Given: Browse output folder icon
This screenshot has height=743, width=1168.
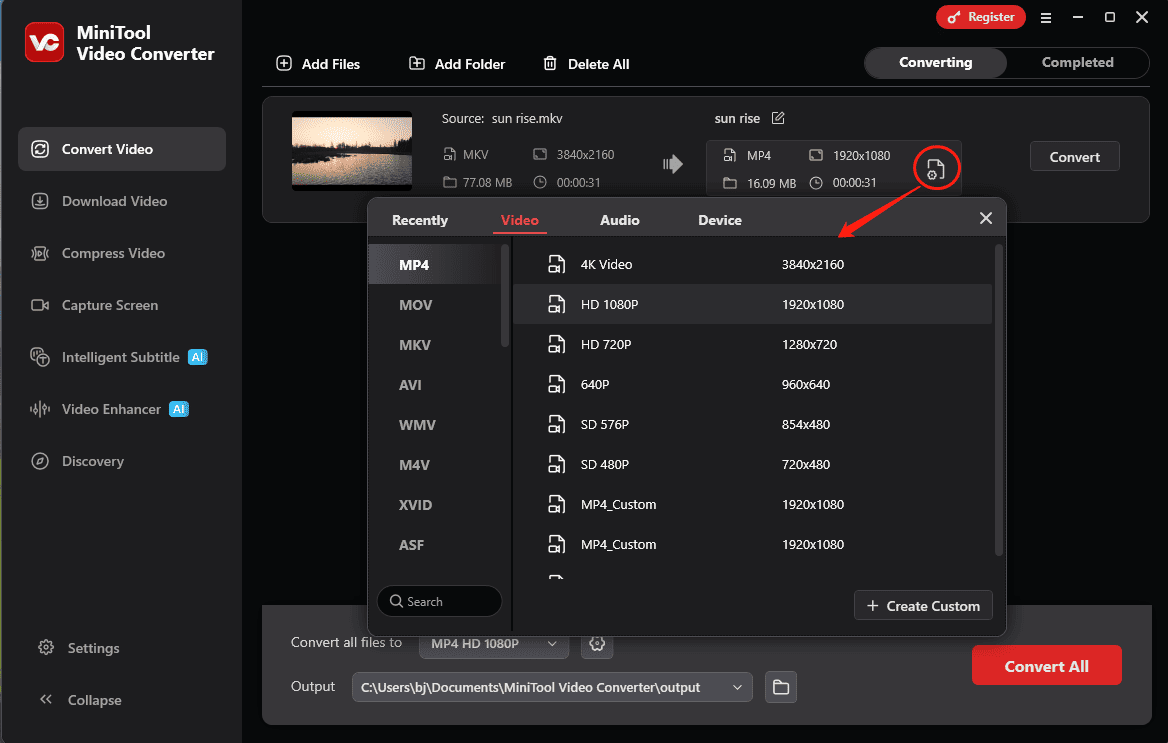Looking at the screenshot, I should tap(781, 687).
